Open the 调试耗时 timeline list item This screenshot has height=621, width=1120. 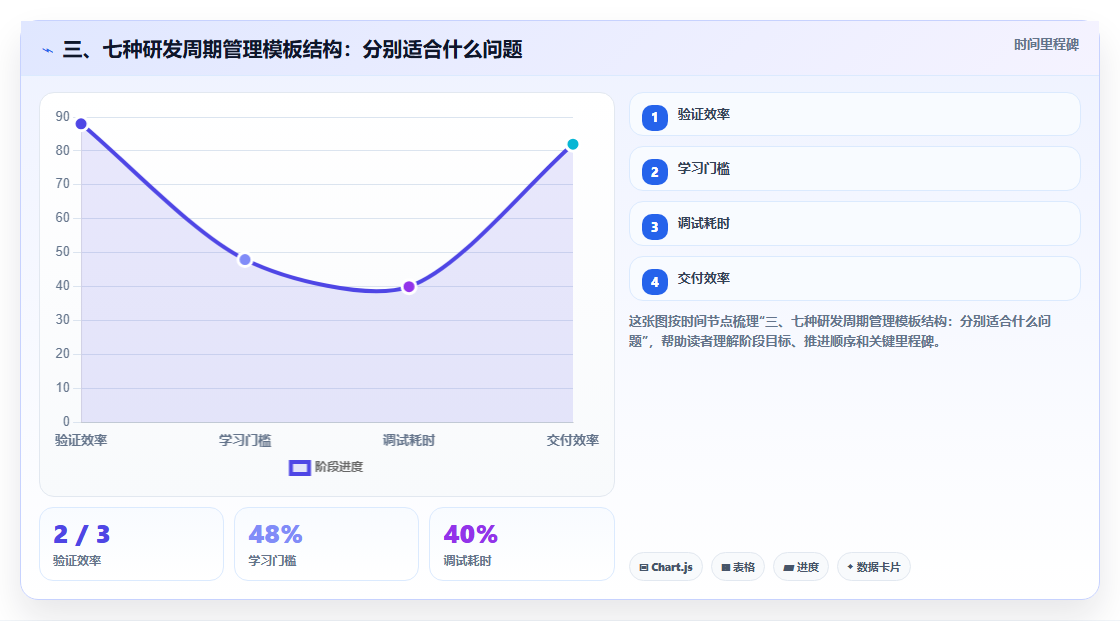click(854, 224)
